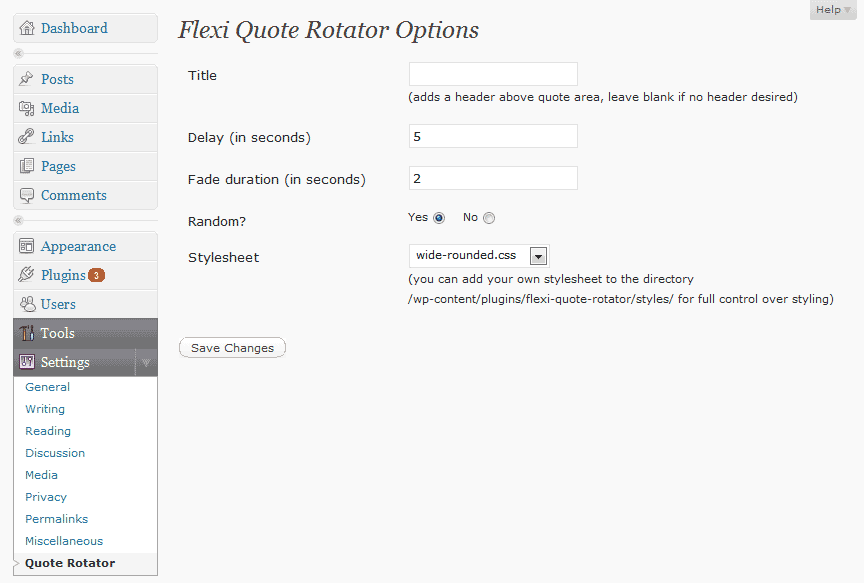The height and width of the screenshot is (583, 864).
Task: Click the Title input field
Action: [493, 74]
